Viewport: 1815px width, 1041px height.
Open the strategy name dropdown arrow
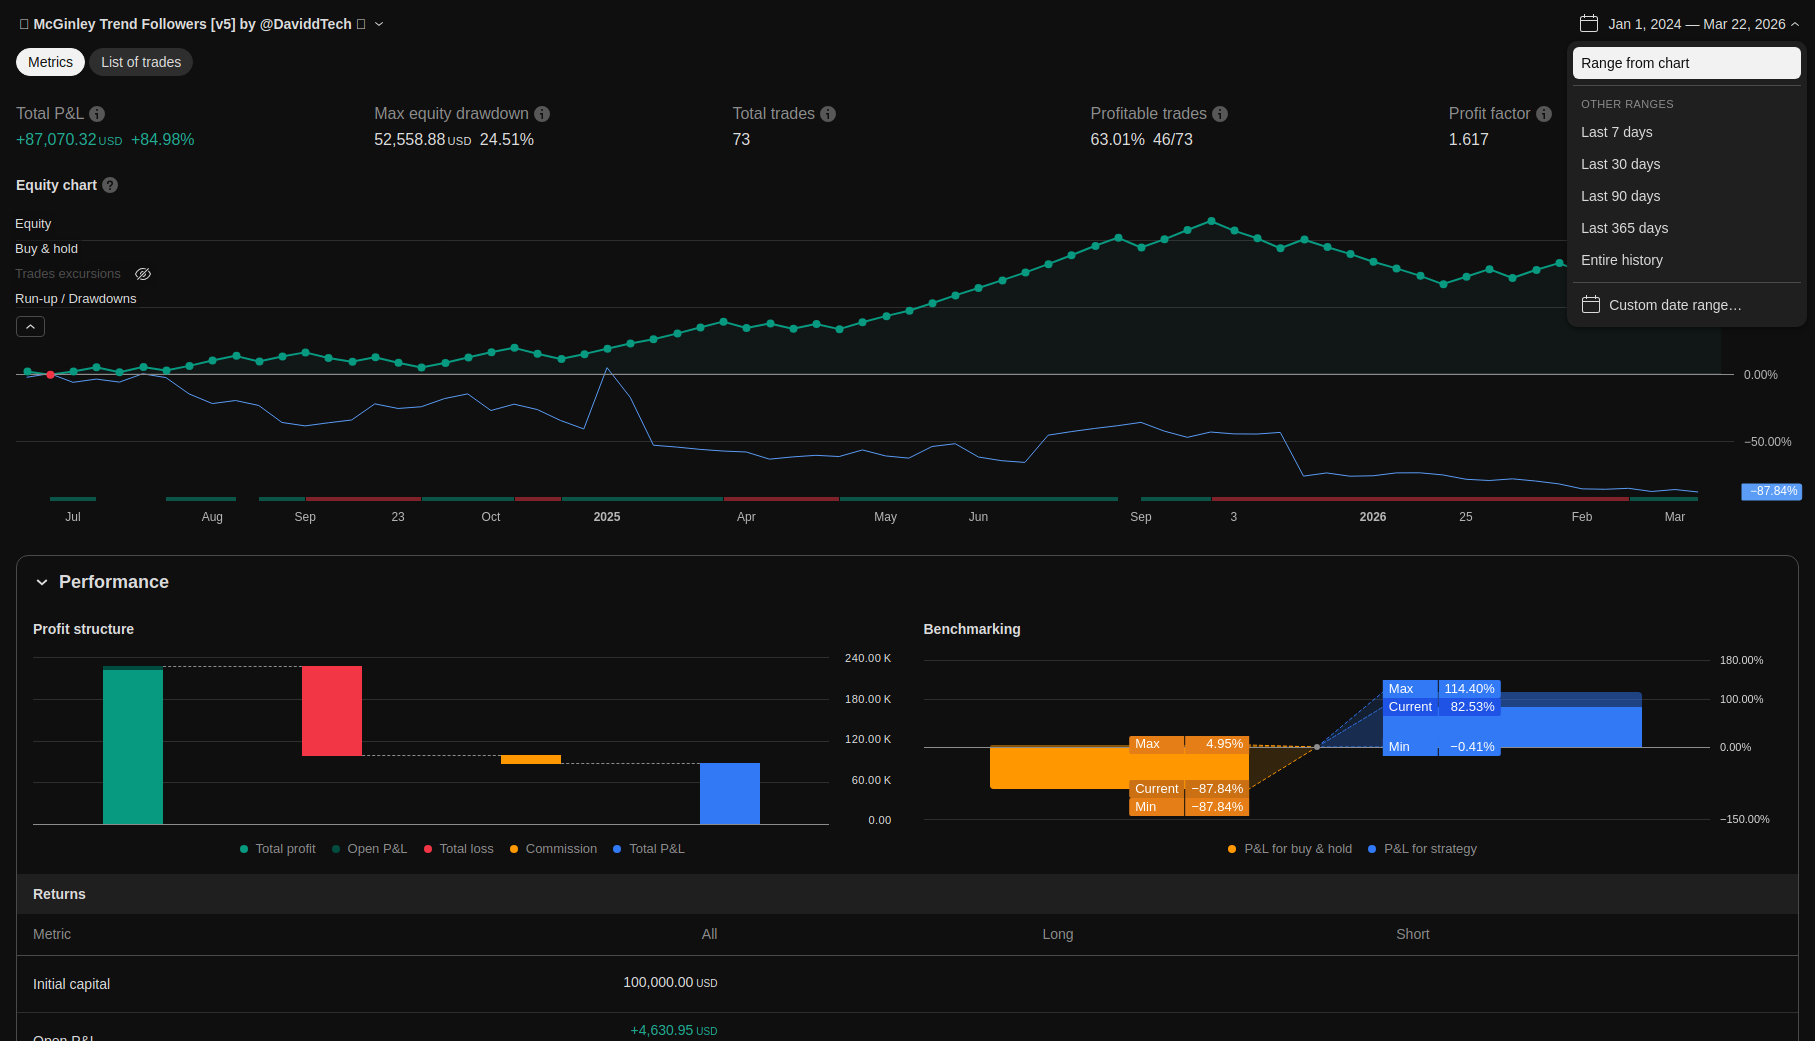click(x=379, y=24)
